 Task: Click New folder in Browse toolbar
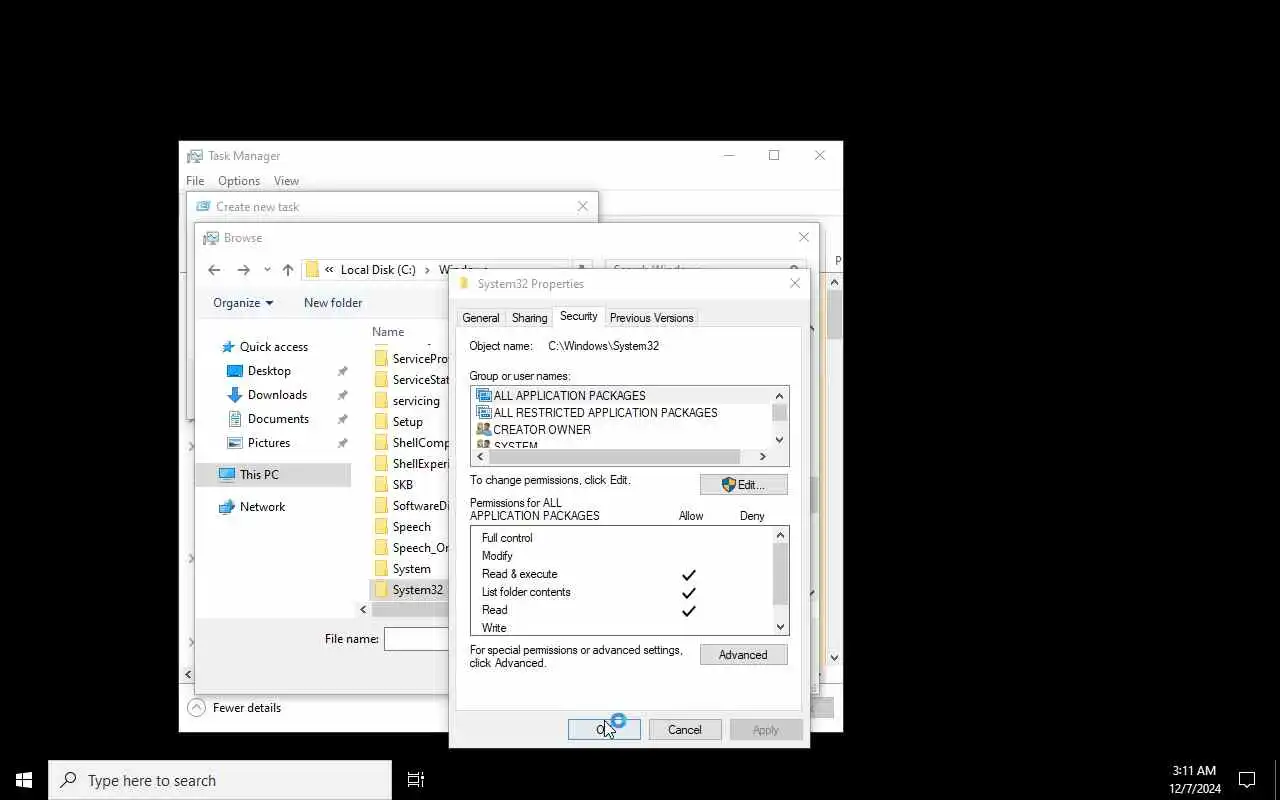click(x=333, y=303)
